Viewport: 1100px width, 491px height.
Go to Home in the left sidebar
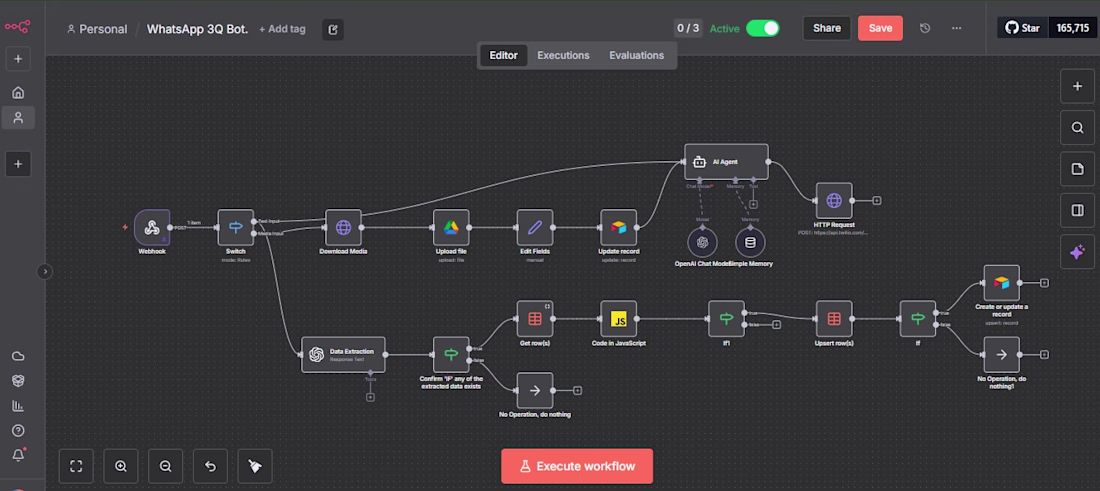[18, 93]
